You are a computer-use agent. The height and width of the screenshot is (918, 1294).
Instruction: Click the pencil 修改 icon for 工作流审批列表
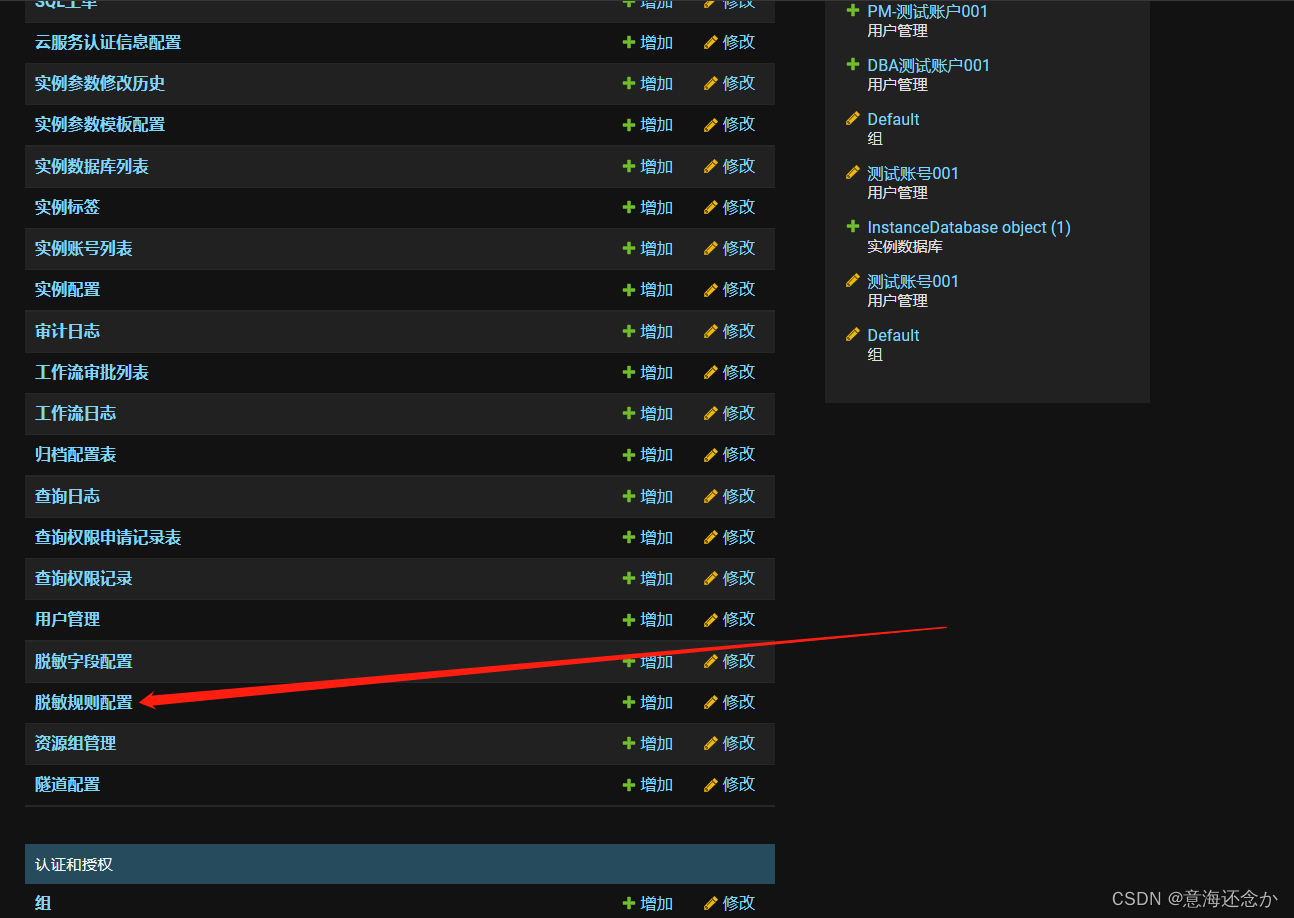711,372
